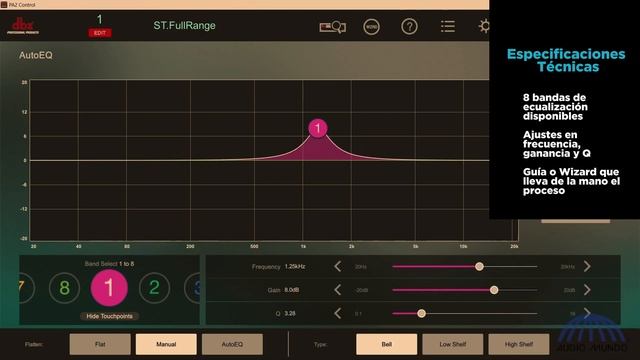This screenshot has height=360, width=640.
Task: Click the dbx logo icon
Action: 23,26
